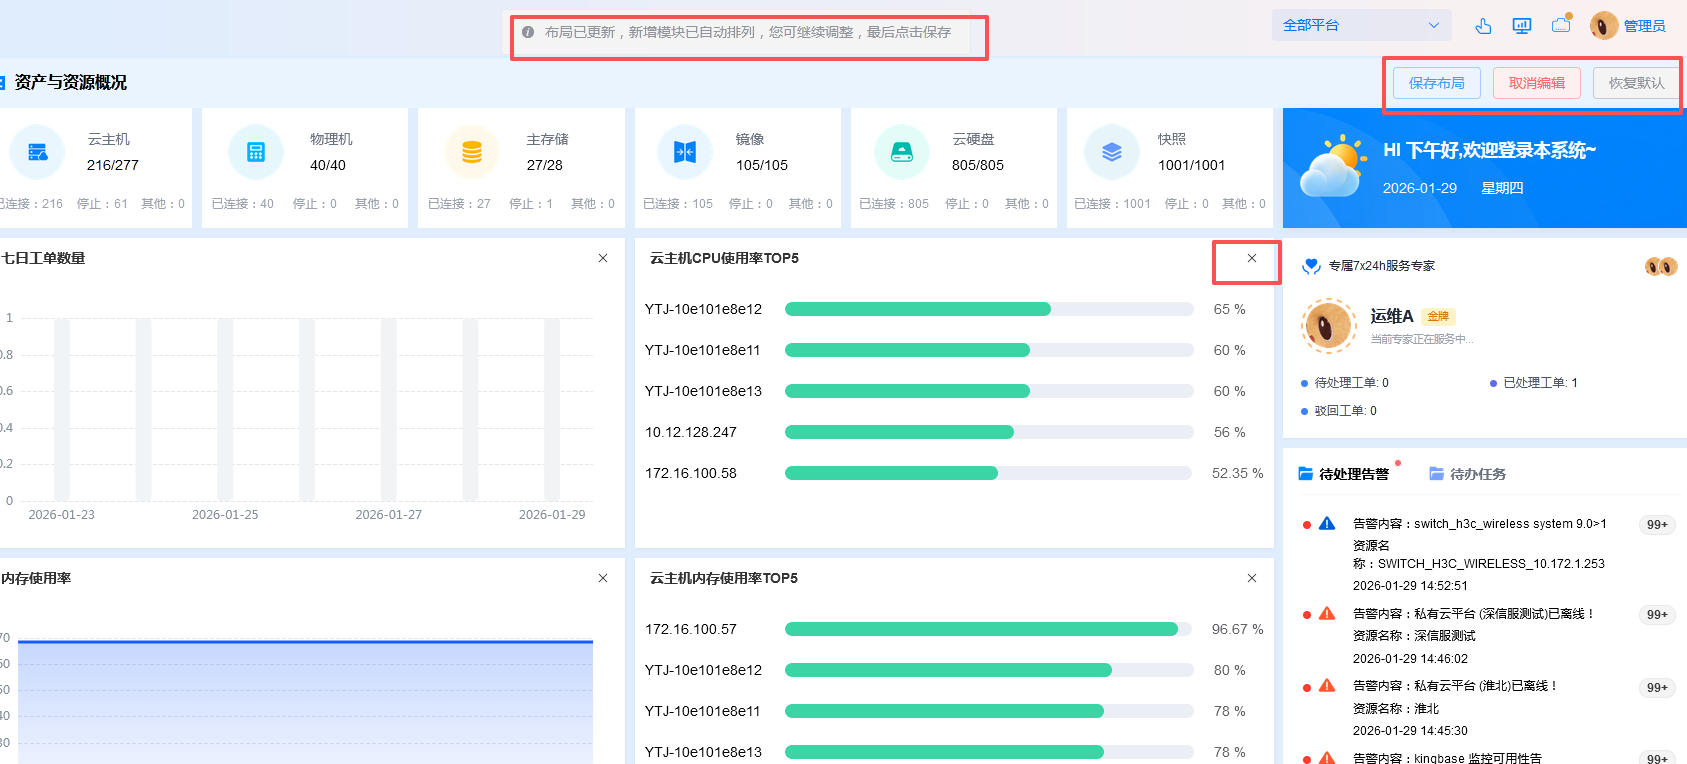Click 99+ badge of switch_h3c_wireless alert
The height and width of the screenshot is (764, 1687).
(1657, 525)
